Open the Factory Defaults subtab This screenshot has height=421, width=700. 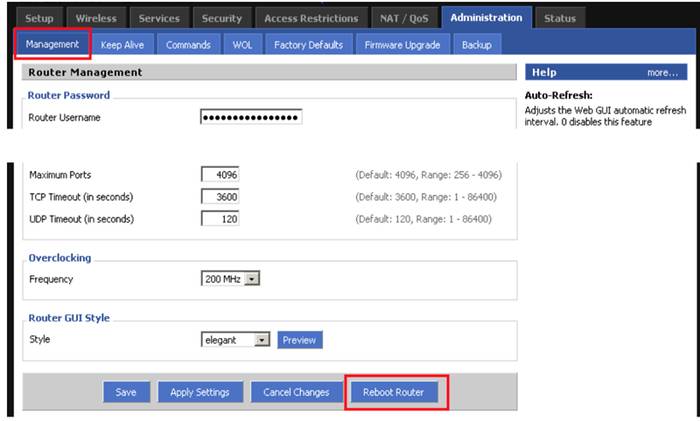pos(308,45)
